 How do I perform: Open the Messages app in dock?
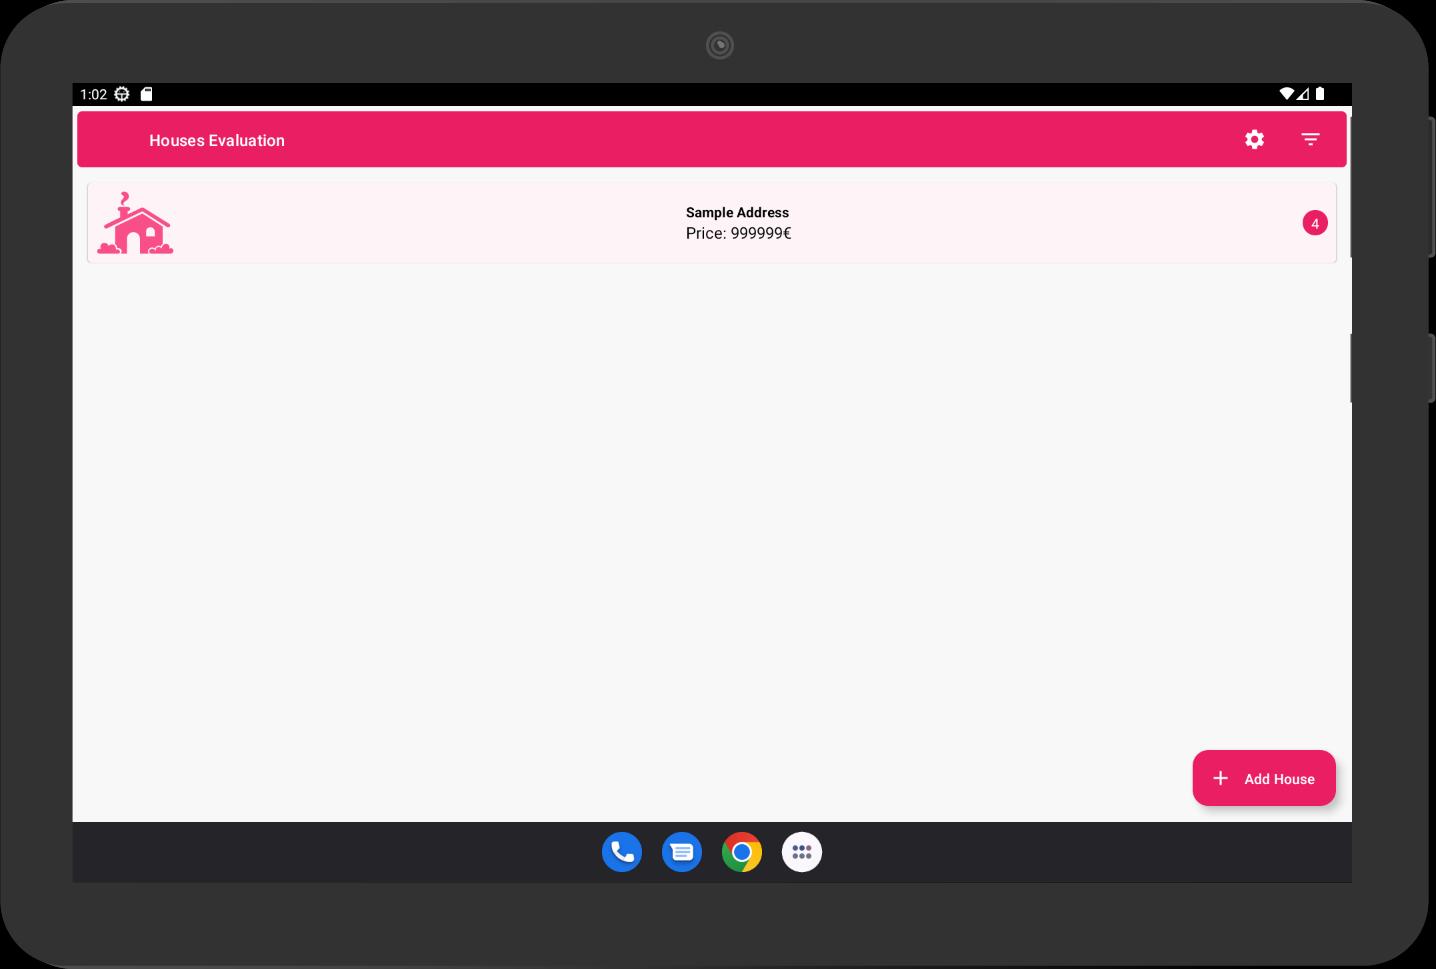682,852
